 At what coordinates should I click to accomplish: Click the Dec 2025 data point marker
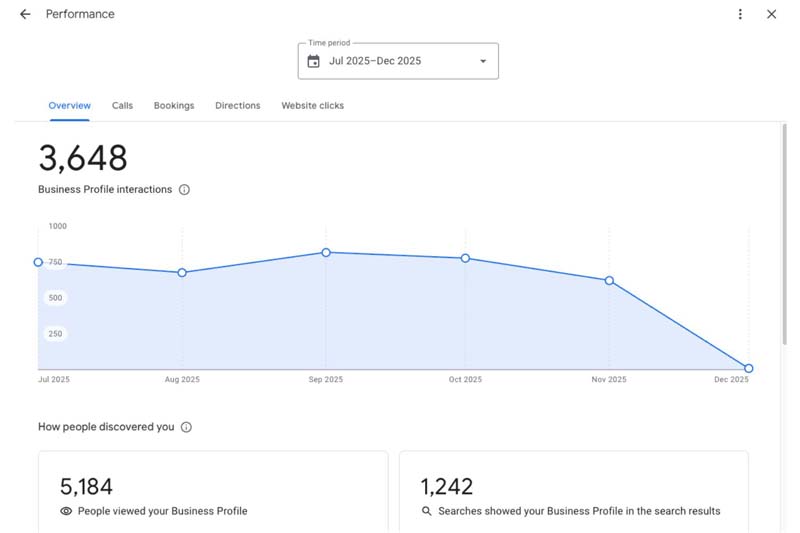tap(748, 368)
